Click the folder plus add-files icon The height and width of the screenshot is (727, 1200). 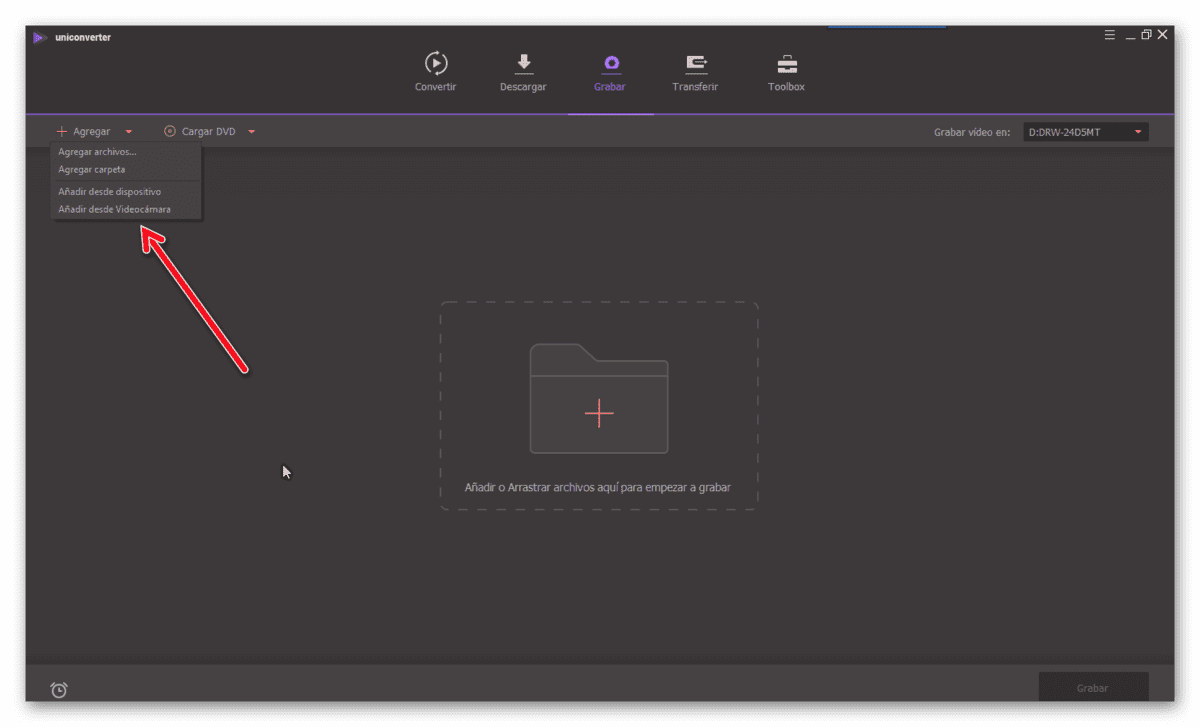[599, 398]
